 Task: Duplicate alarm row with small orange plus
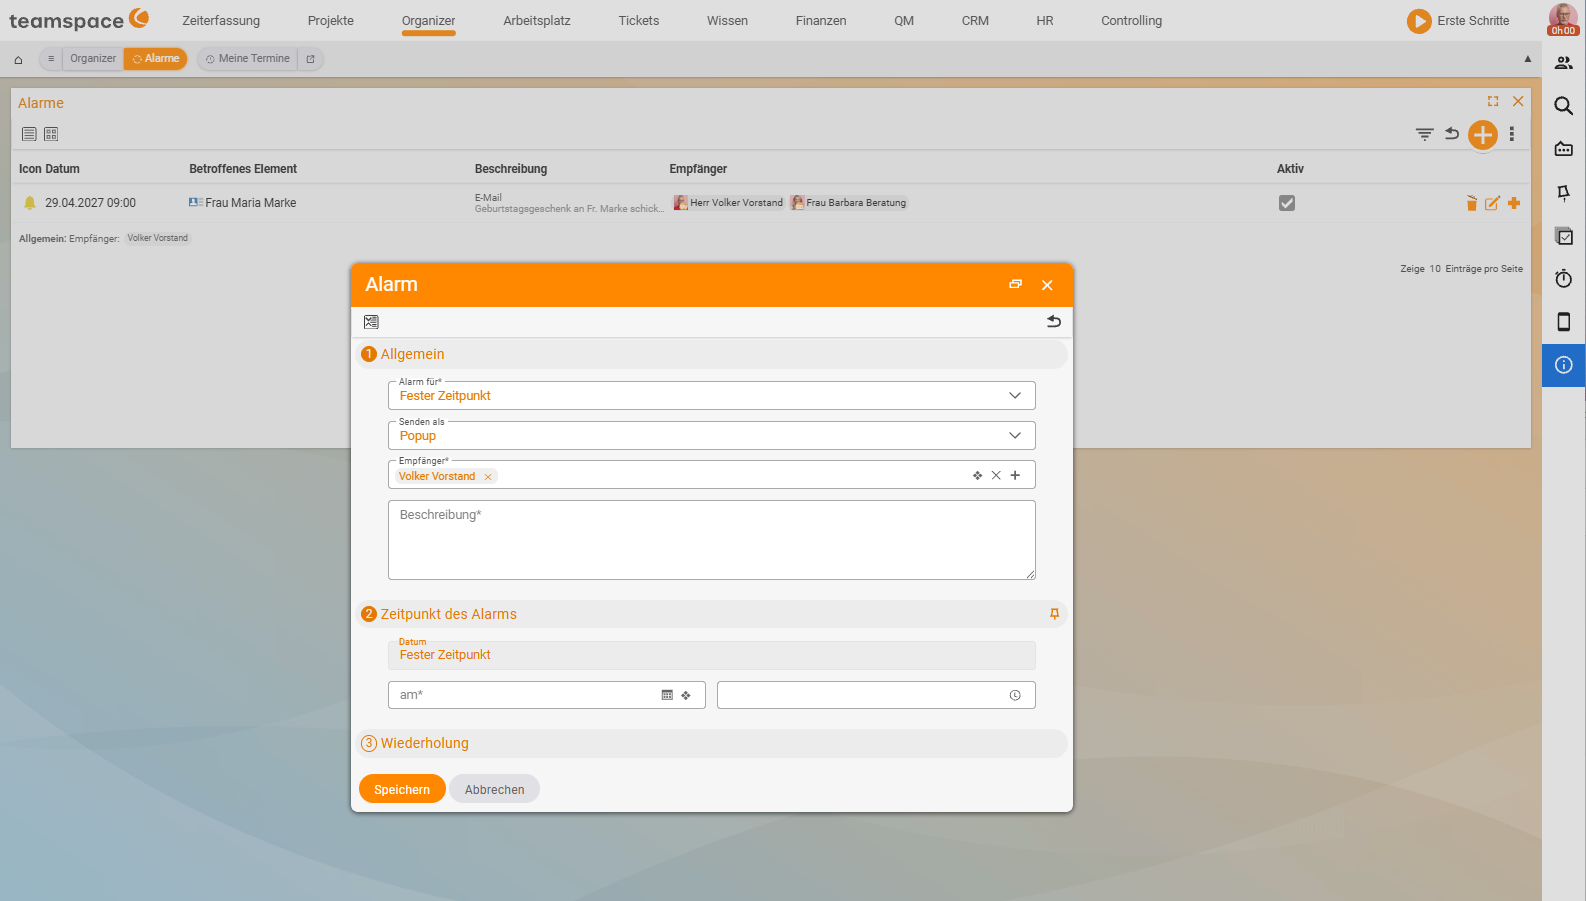[x=1514, y=203]
